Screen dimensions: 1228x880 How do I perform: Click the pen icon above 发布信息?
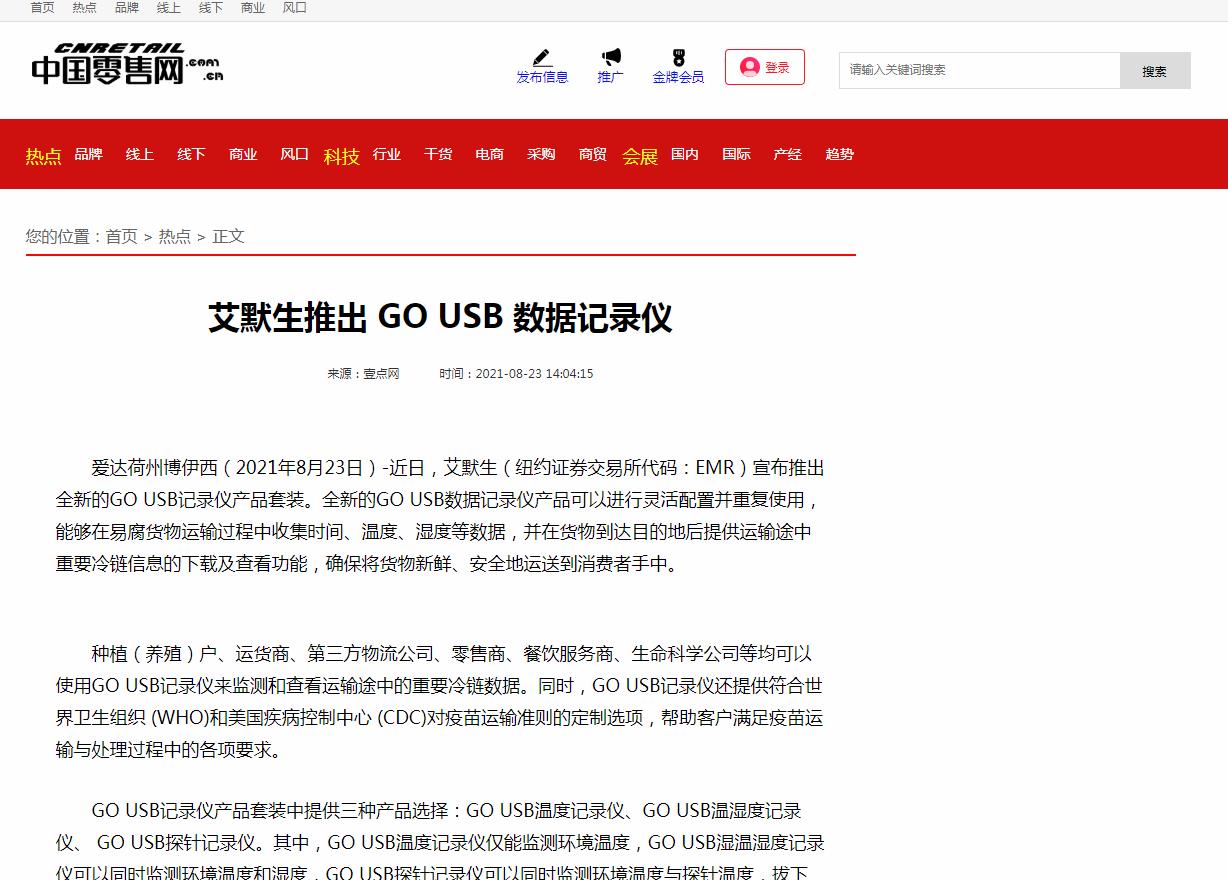pos(543,58)
